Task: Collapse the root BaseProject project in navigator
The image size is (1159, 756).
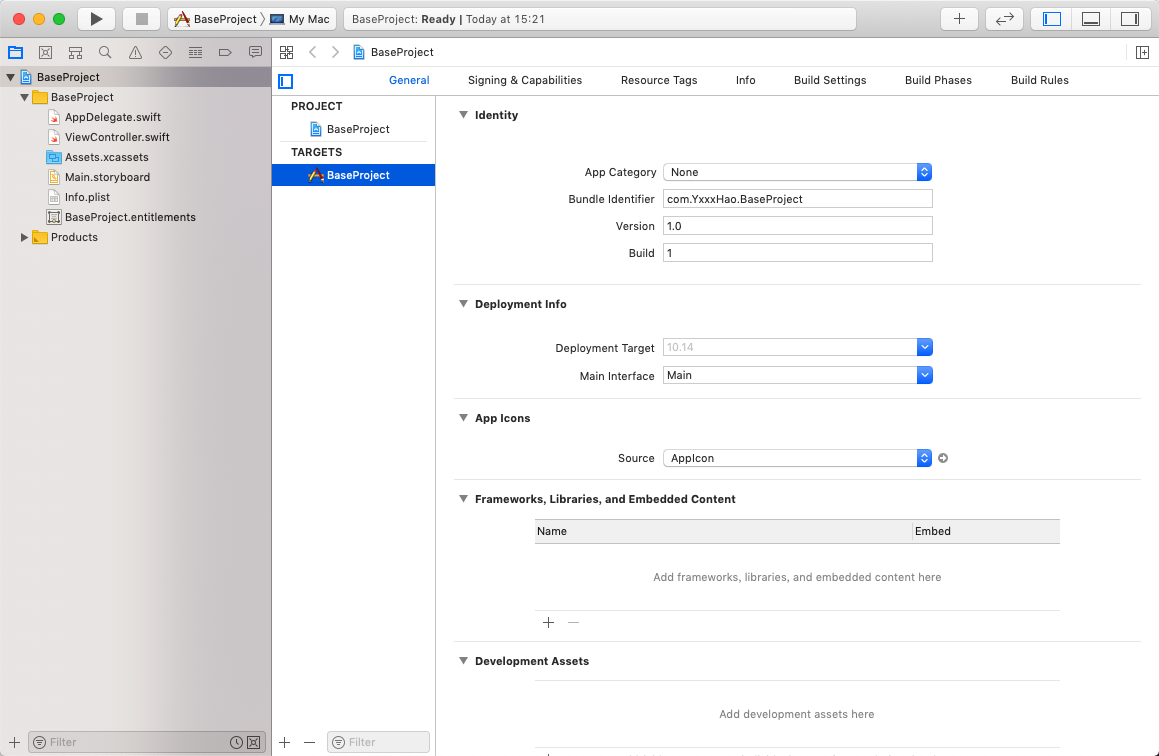Action: (10, 77)
